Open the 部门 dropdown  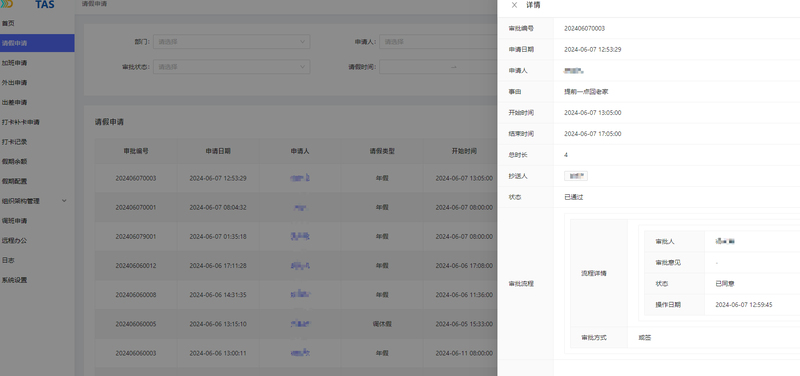232,42
